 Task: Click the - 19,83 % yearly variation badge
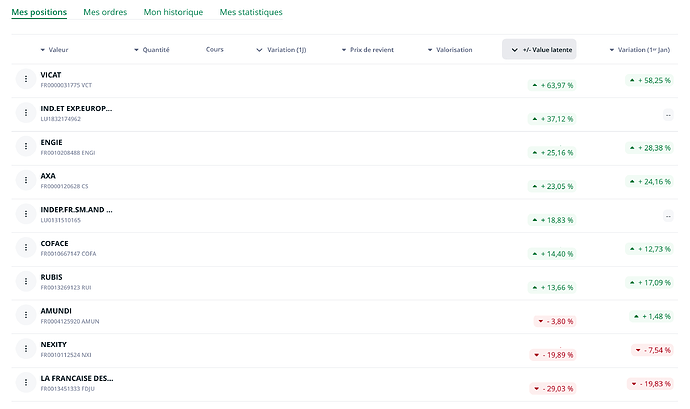pyautogui.click(x=650, y=384)
